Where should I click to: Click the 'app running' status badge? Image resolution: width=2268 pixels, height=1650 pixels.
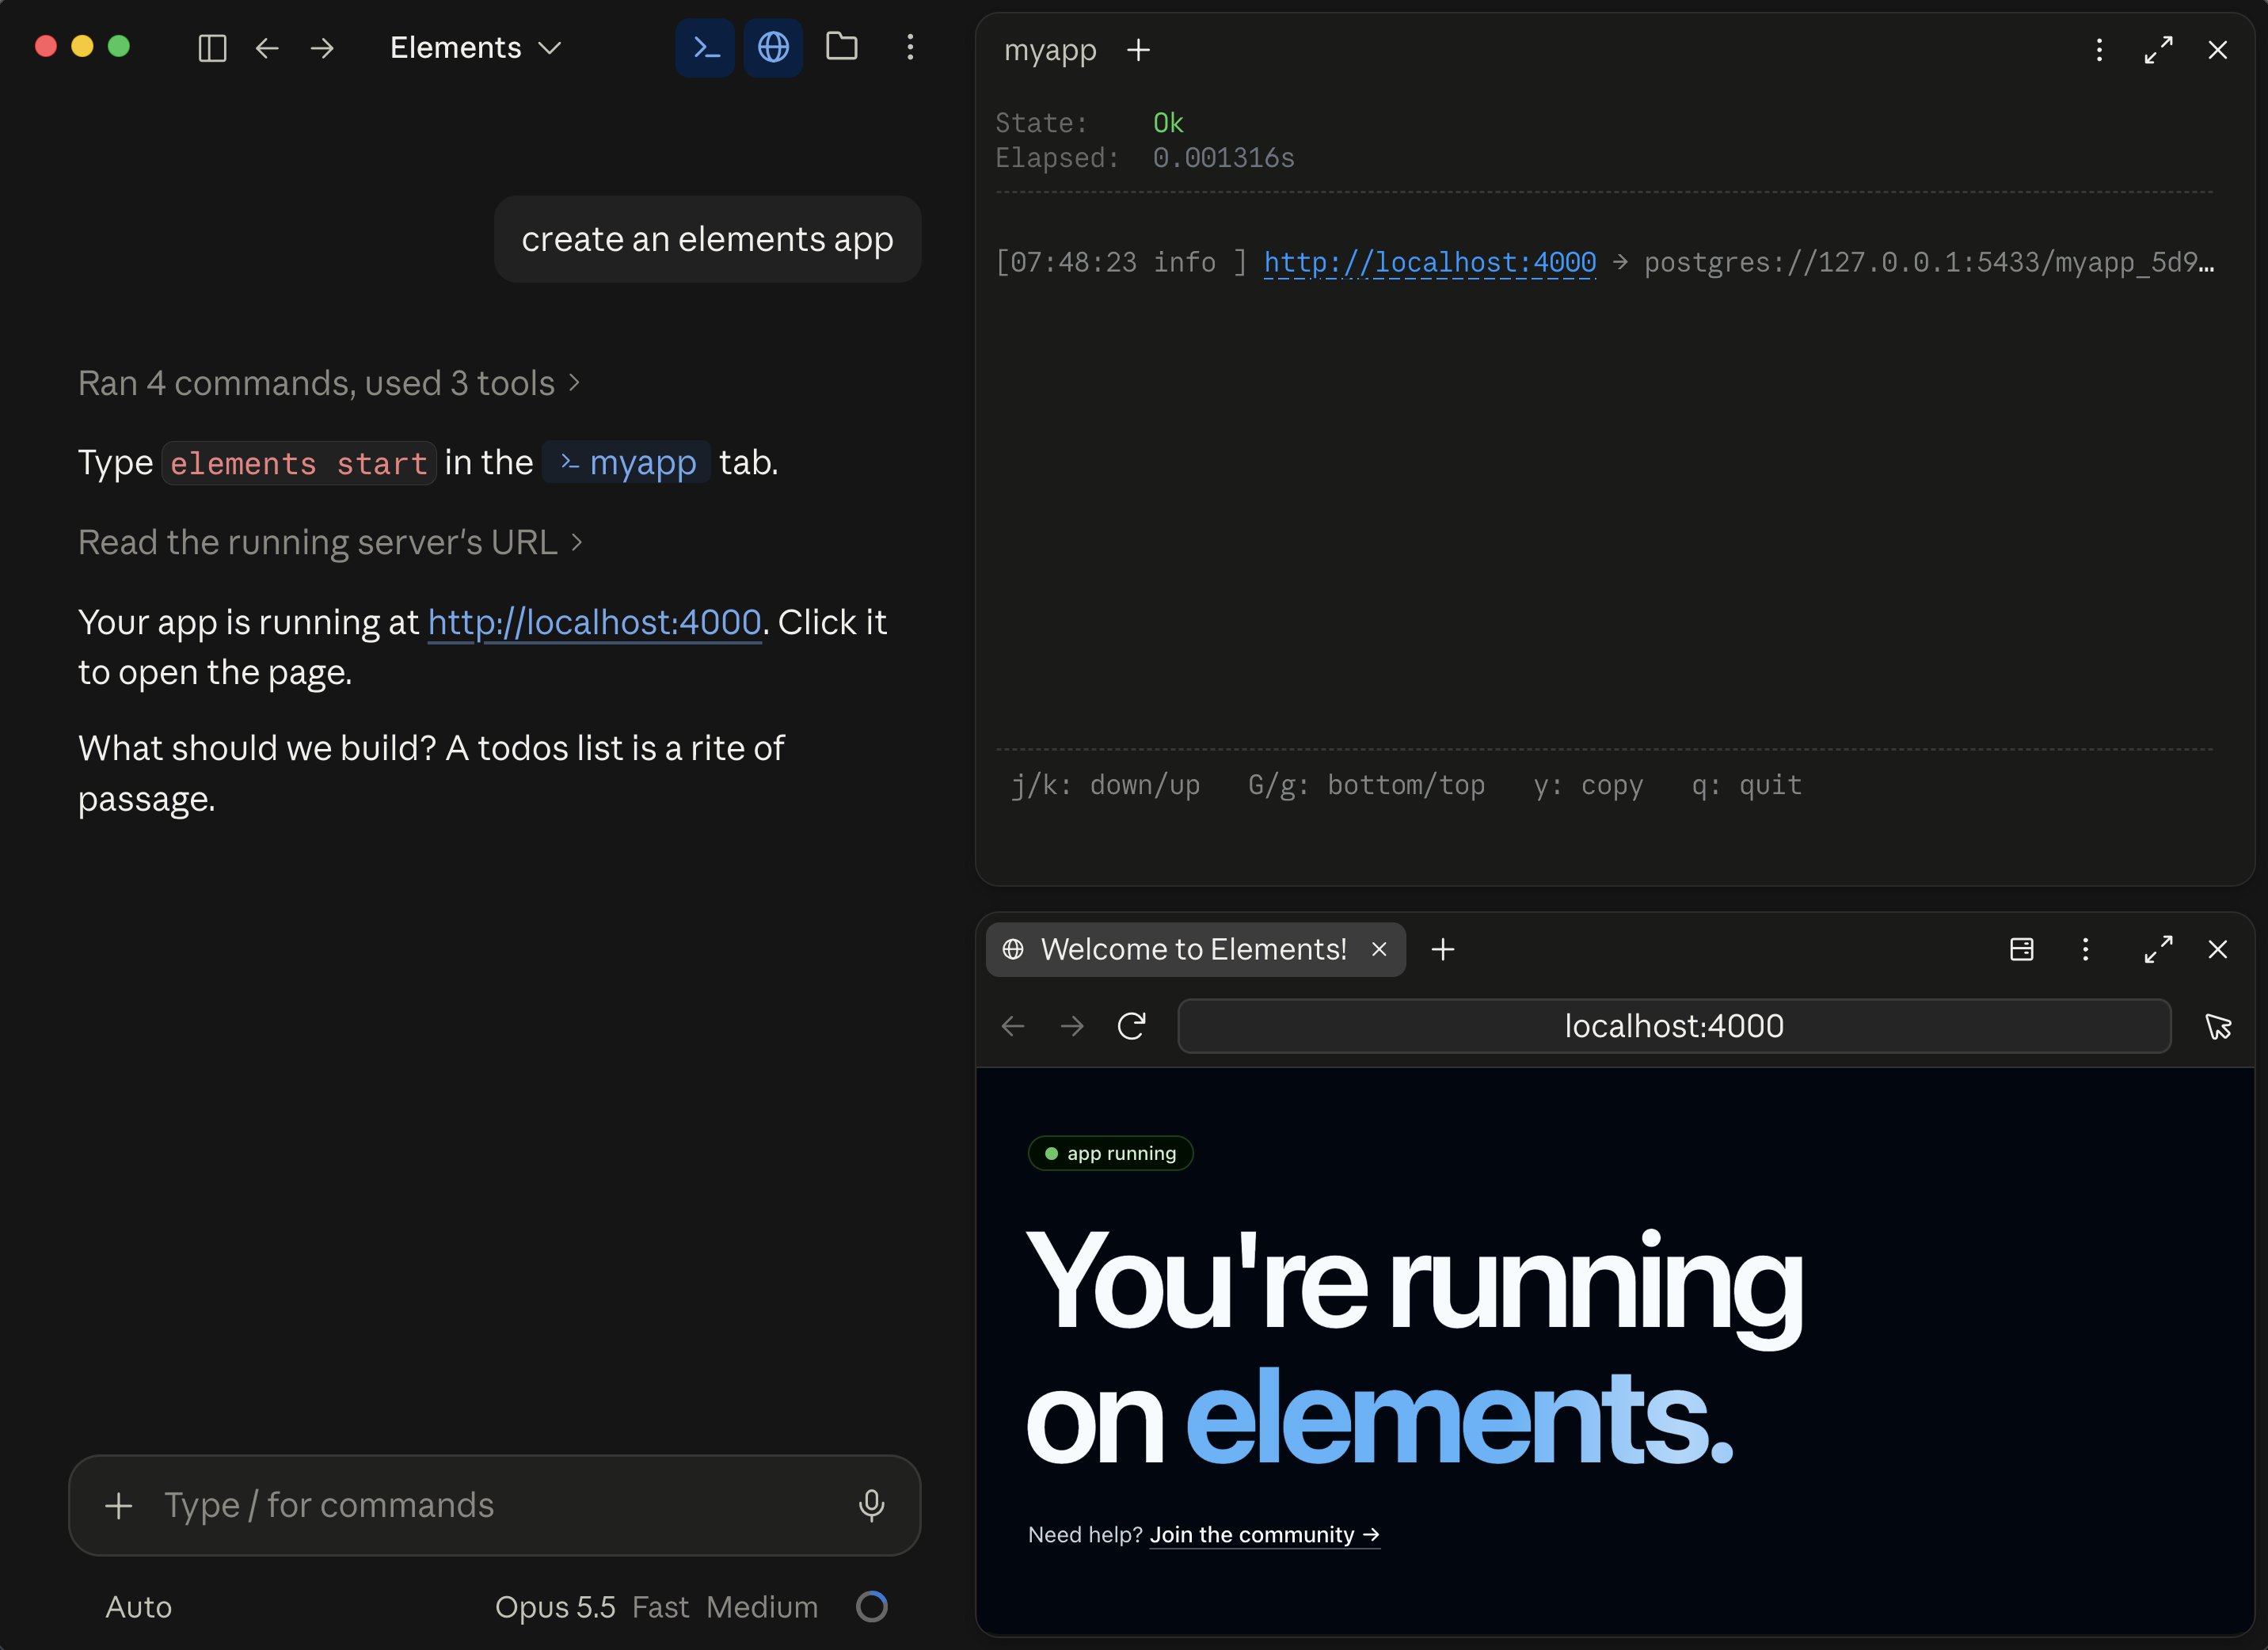tap(1110, 1153)
